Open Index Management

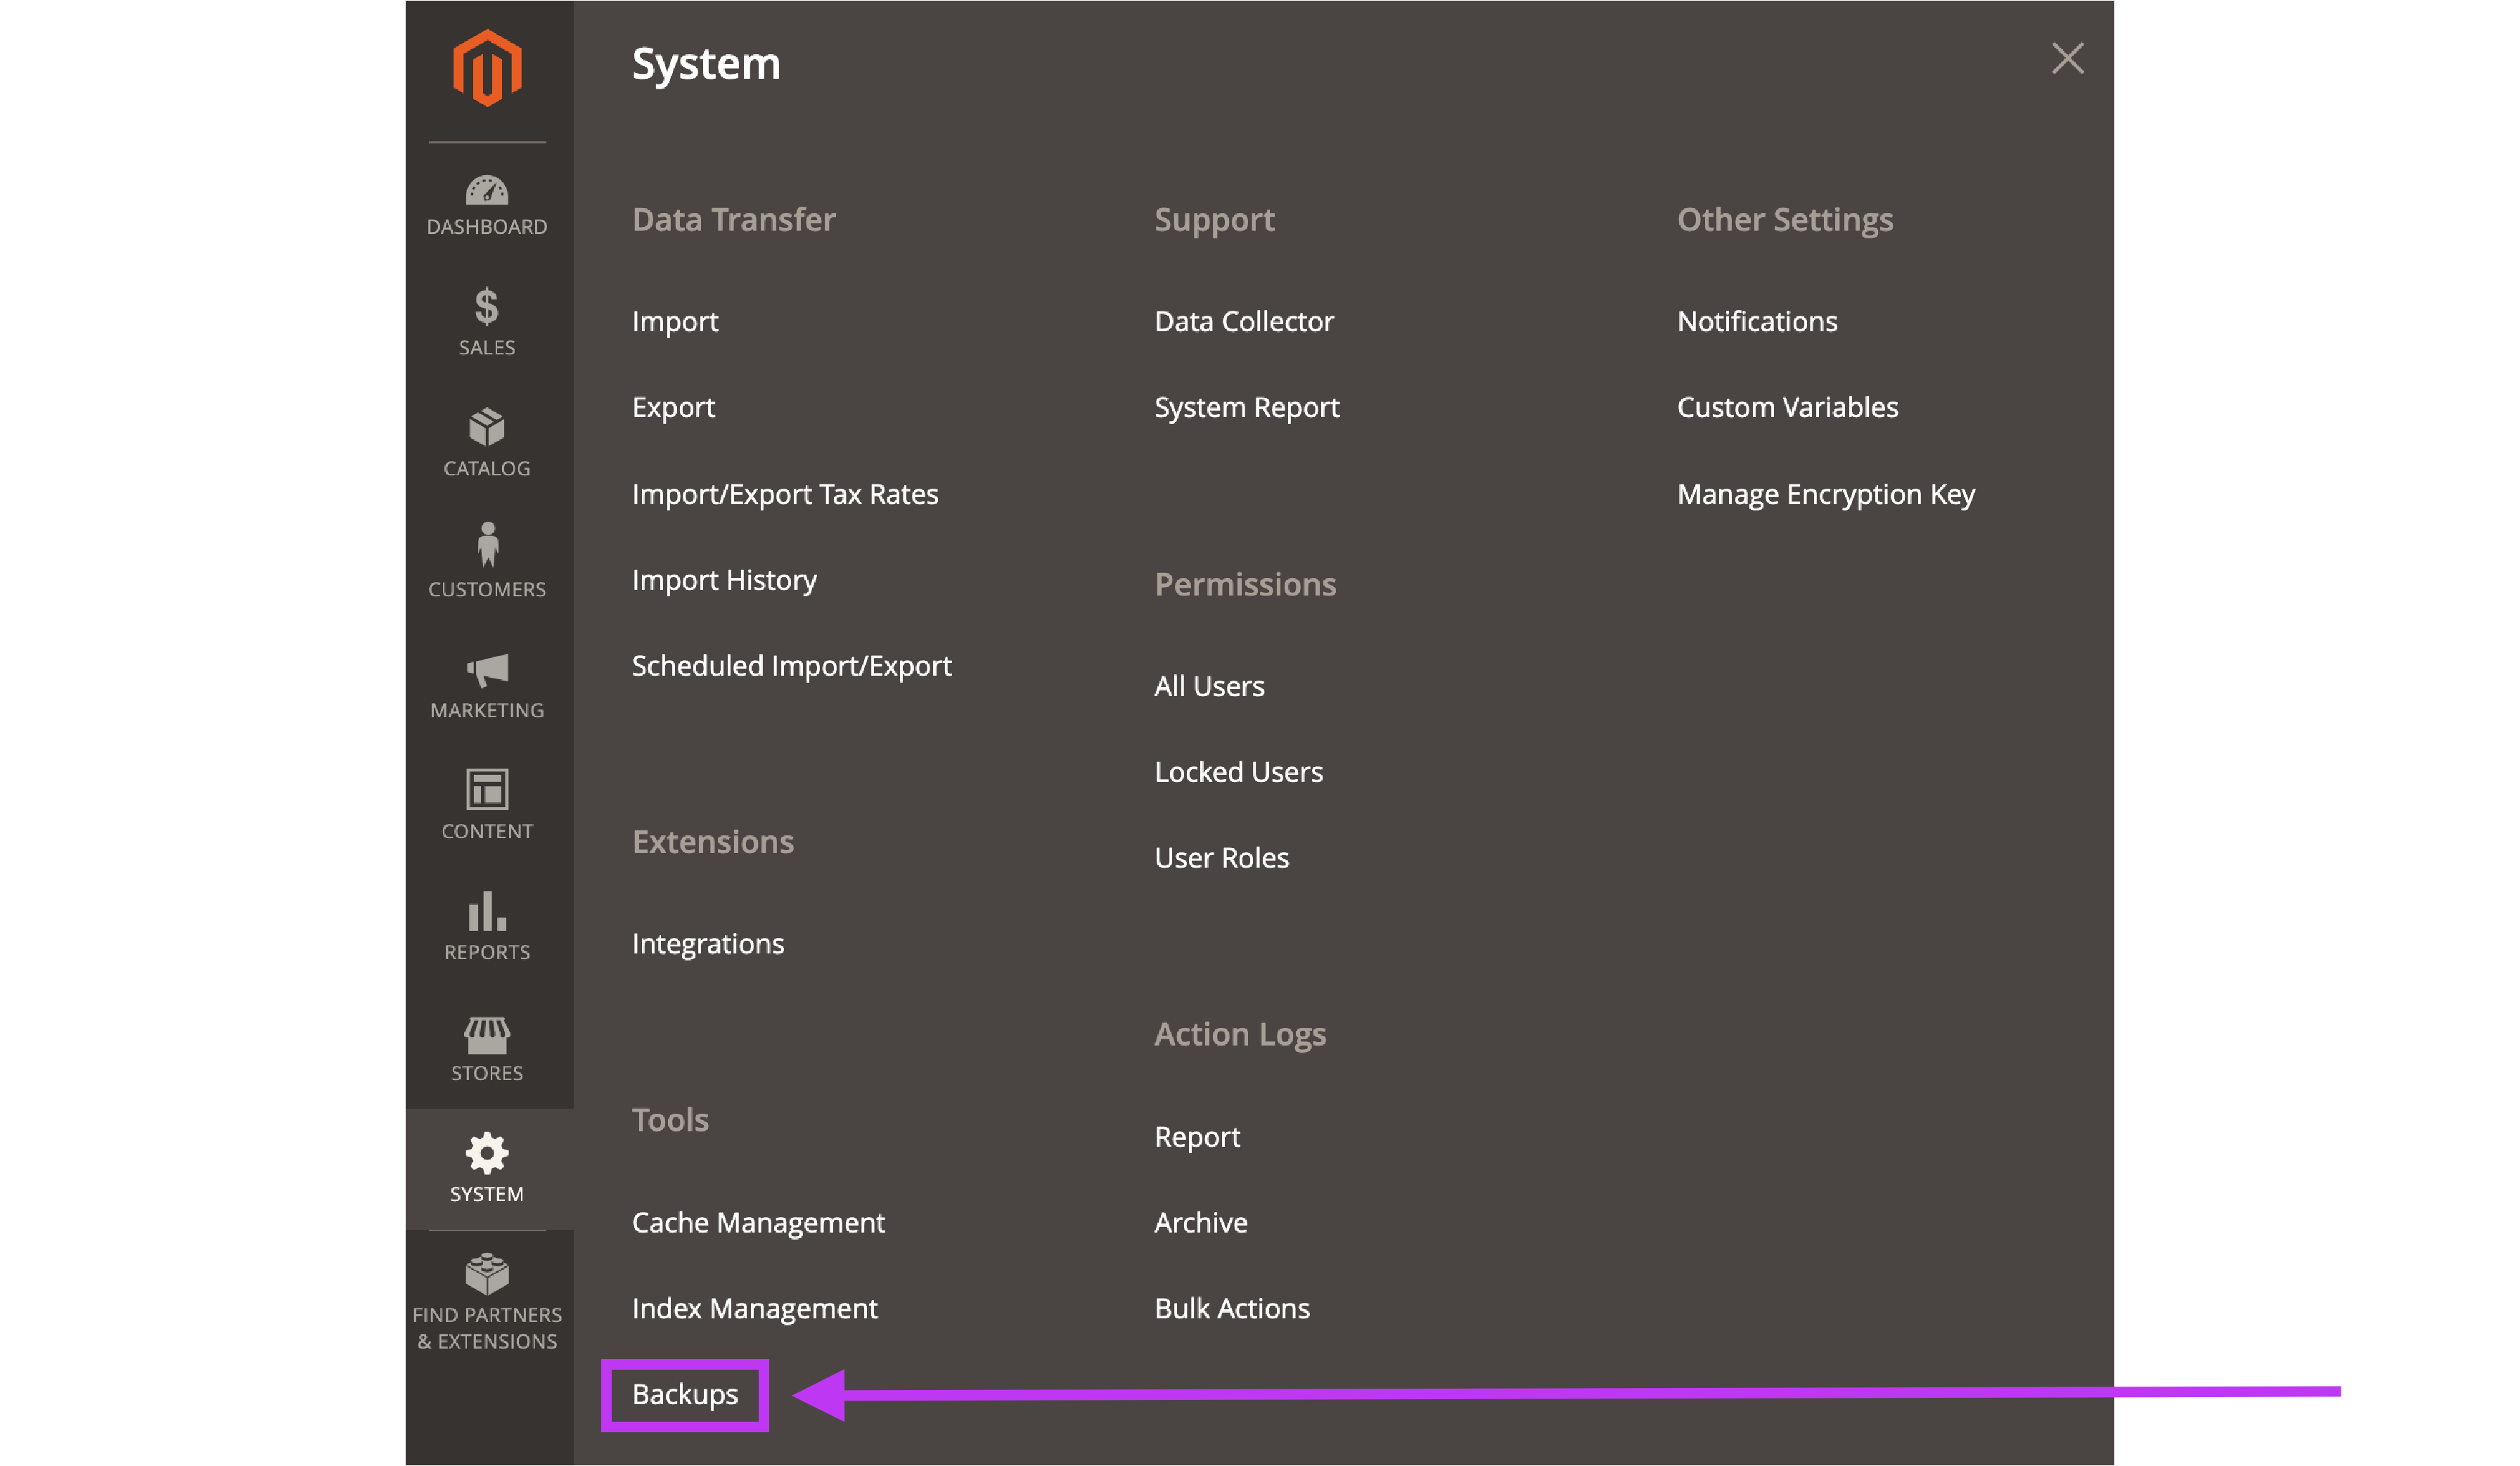(754, 1309)
